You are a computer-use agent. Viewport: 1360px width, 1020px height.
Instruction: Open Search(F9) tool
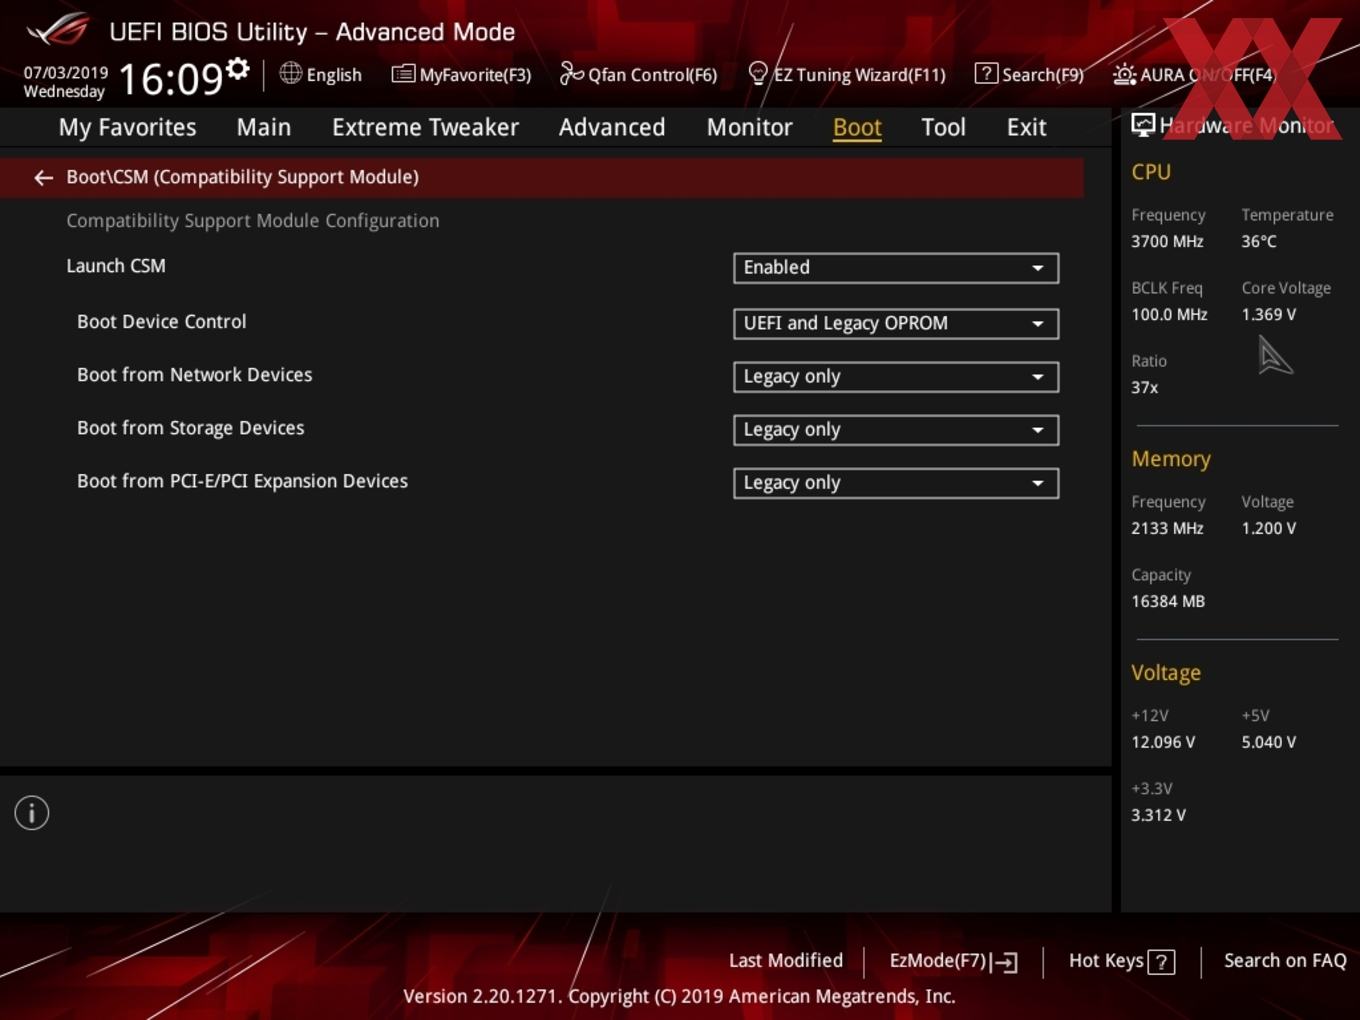(x=1029, y=74)
